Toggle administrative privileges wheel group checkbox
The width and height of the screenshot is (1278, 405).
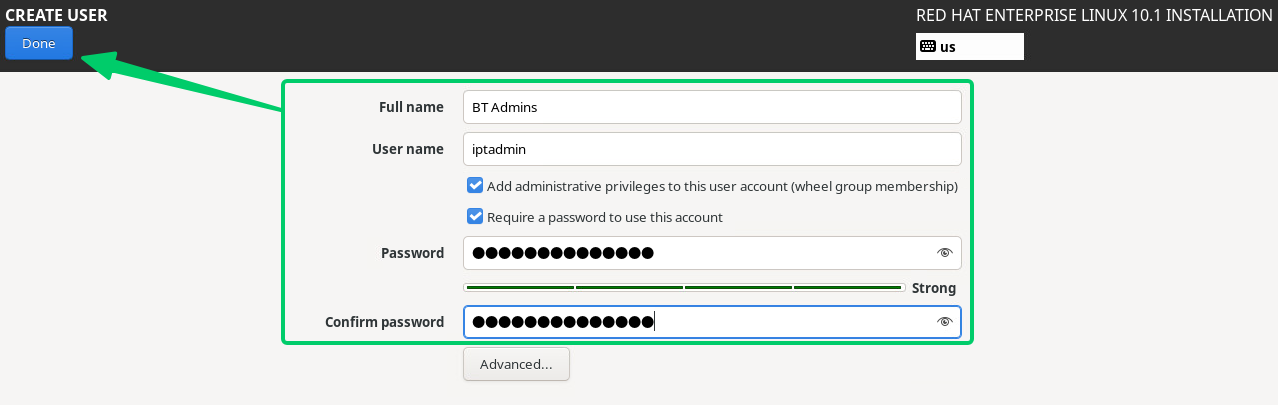coord(475,185)
